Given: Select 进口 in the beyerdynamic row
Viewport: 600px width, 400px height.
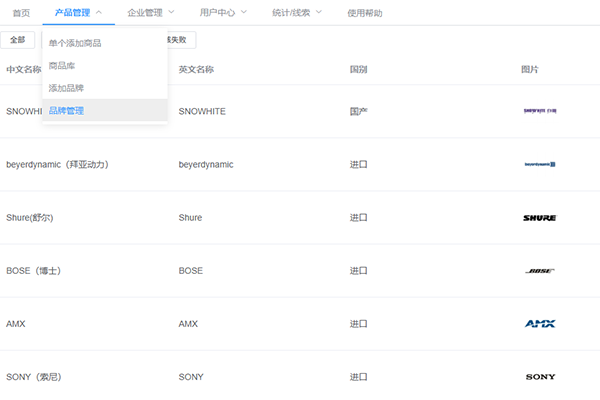Looking at the screenshot, I should tap(359, 165).
